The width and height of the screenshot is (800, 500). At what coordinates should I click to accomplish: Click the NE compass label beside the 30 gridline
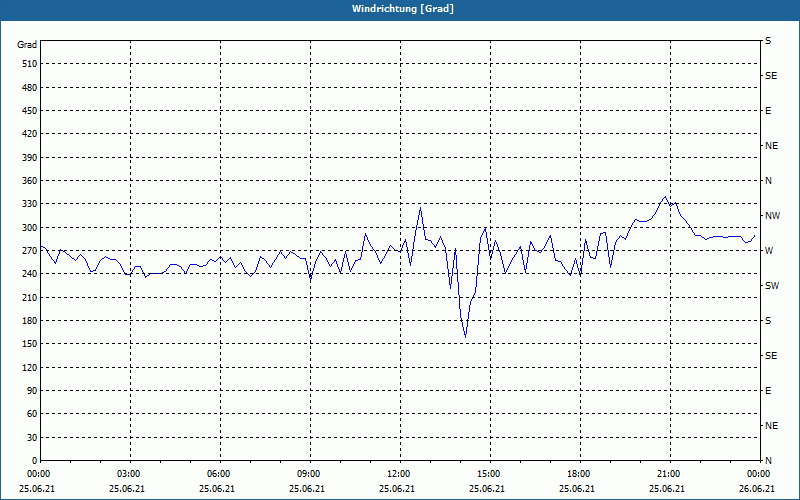coord(771,426)
